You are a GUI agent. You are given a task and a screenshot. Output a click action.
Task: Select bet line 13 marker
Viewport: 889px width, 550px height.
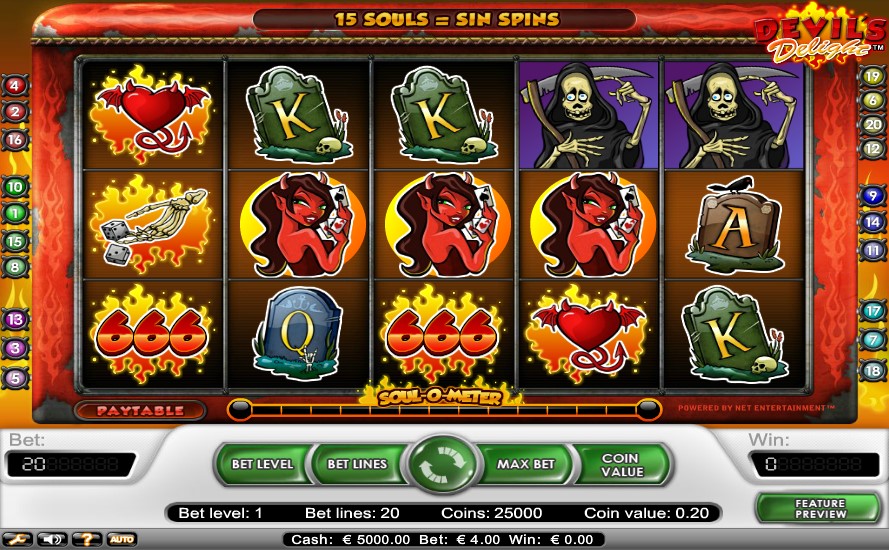tap(15, 320)
